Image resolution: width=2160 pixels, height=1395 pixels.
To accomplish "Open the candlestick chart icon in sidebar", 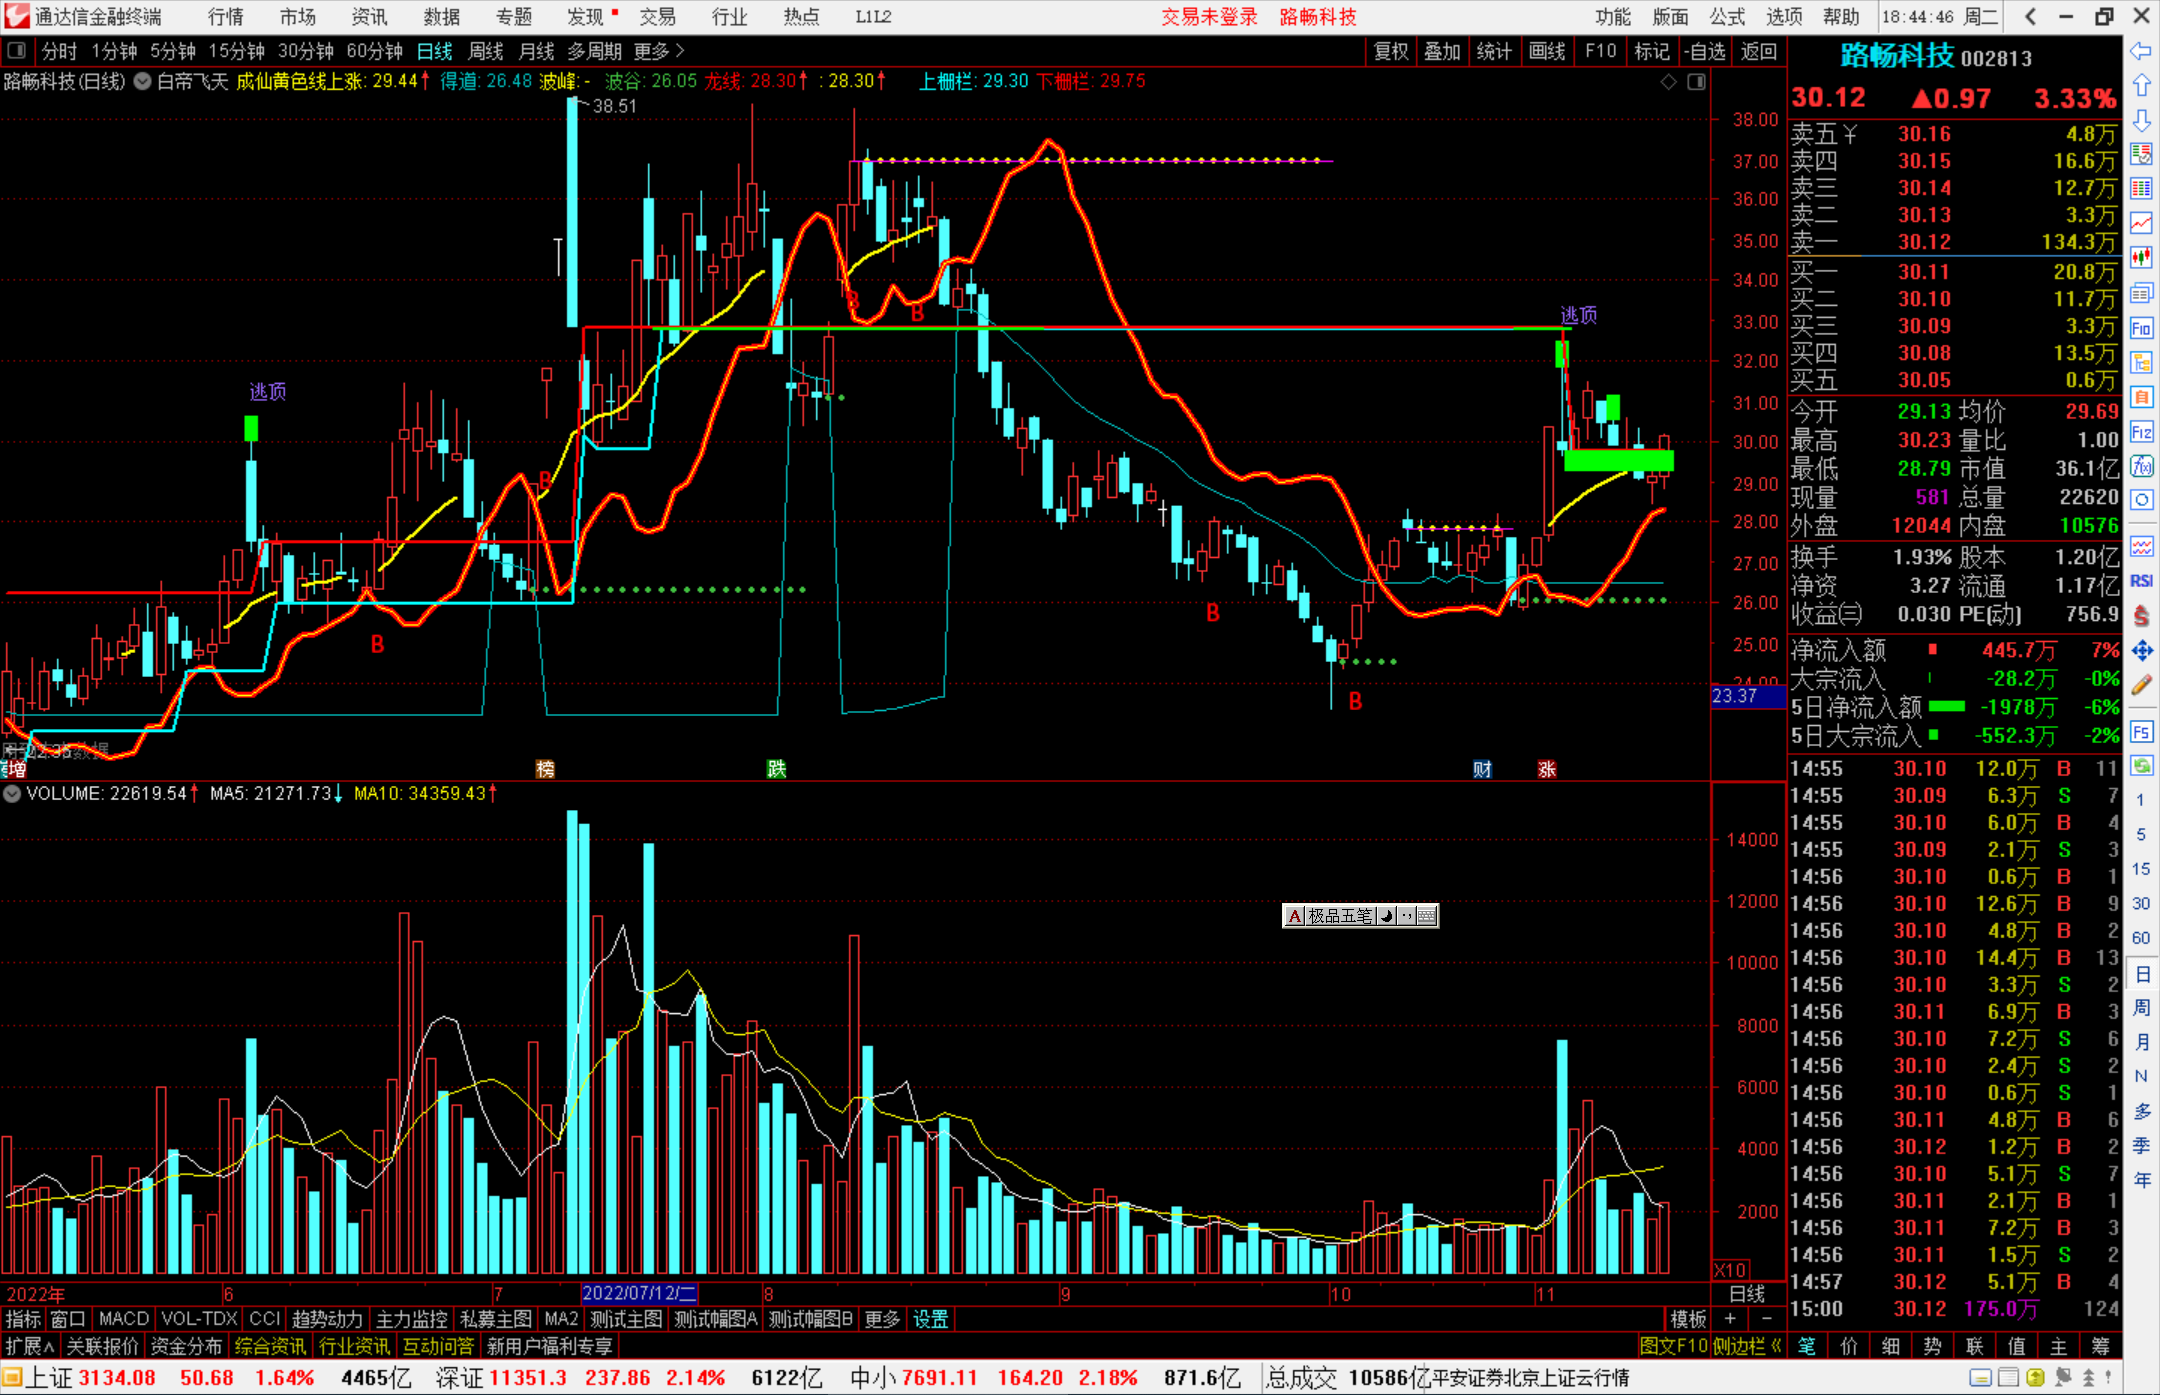I will [2141, 258].
